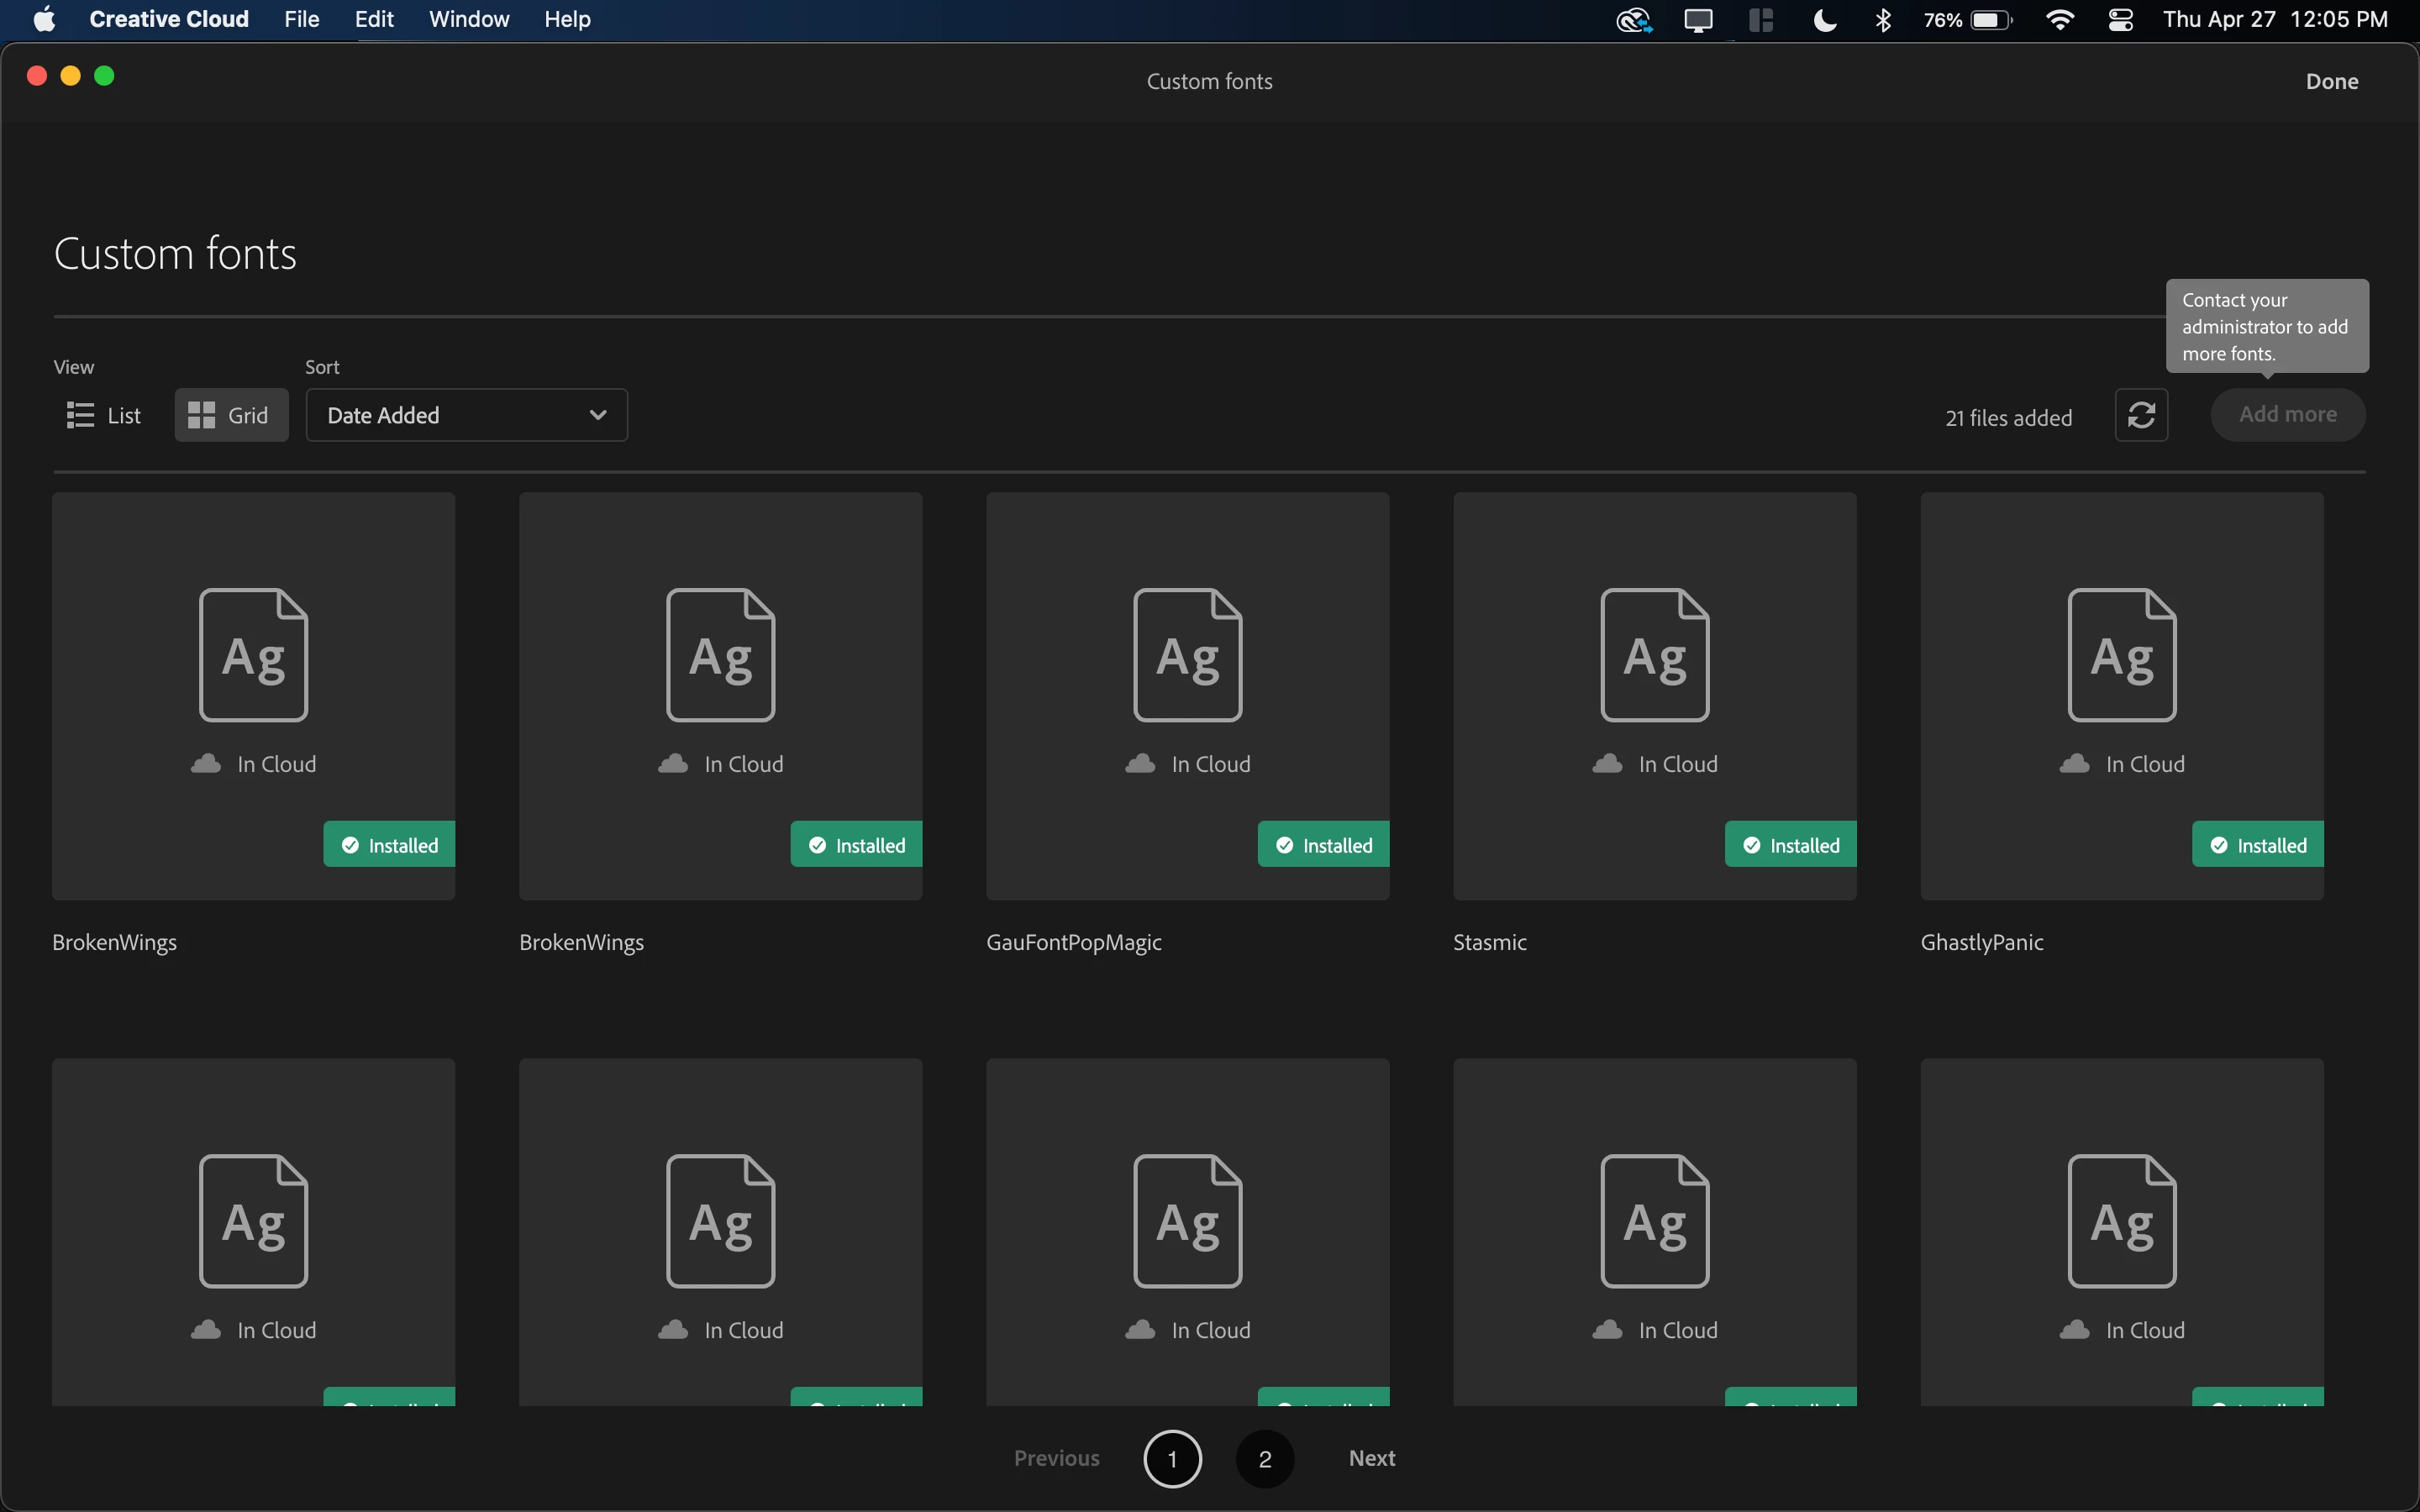Go to the Next page
This screenshot has width=2420, height=1512.
tap(1371, 1458)
